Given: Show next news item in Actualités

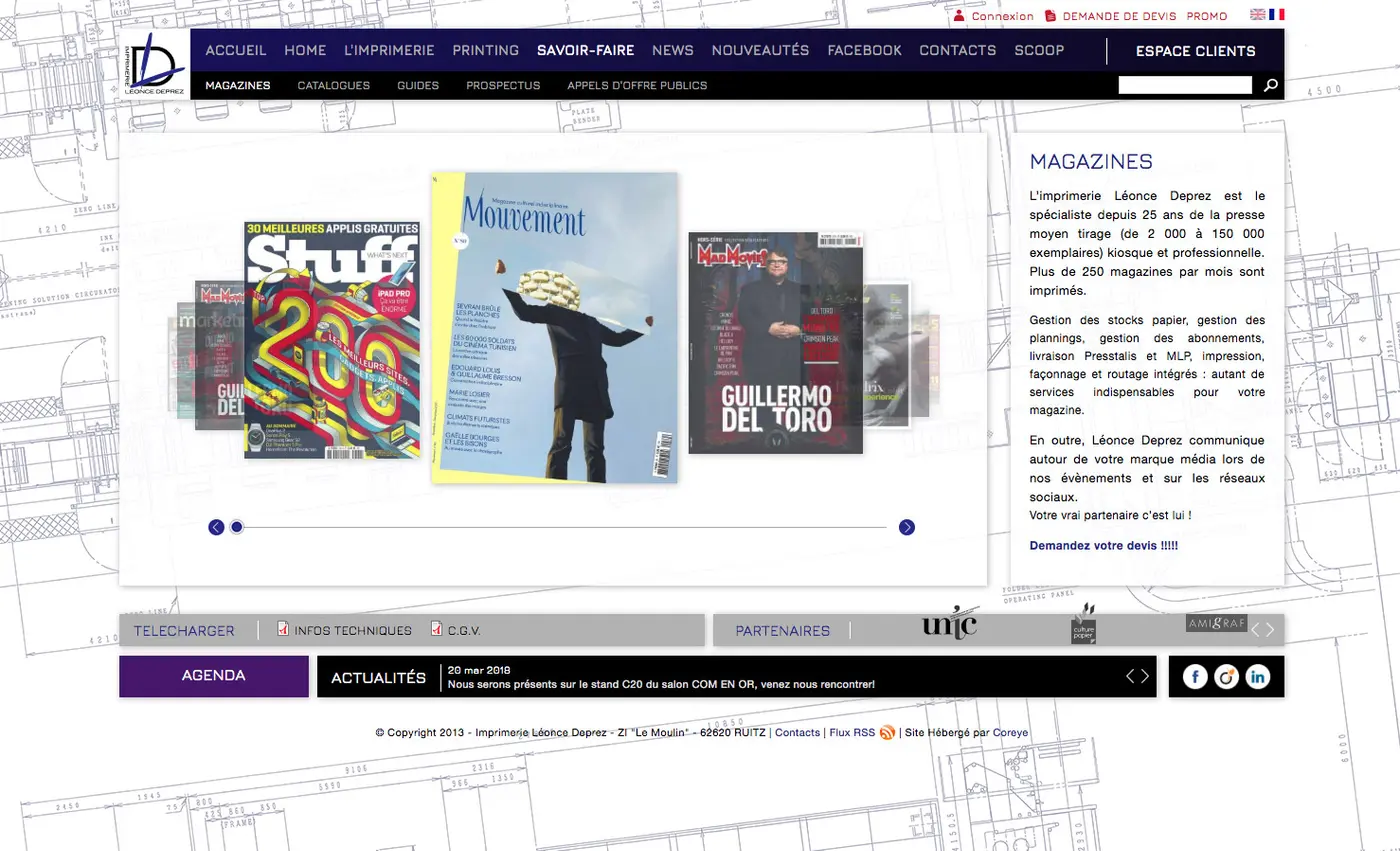Looking at the screenshot, I should tap(1145, 676).
